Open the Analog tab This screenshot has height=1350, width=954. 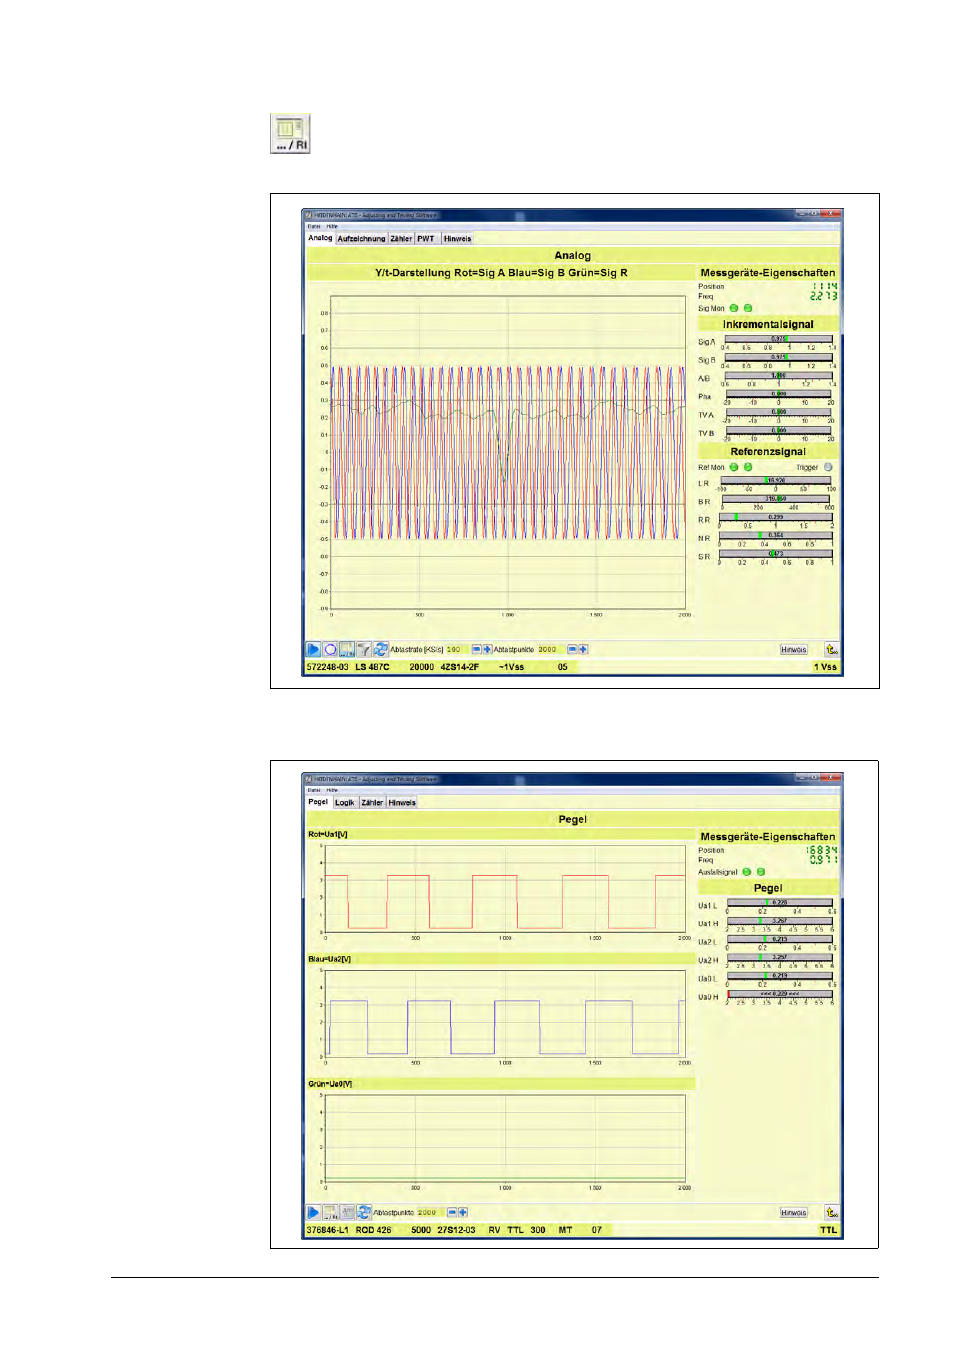(x=320, y=238)
